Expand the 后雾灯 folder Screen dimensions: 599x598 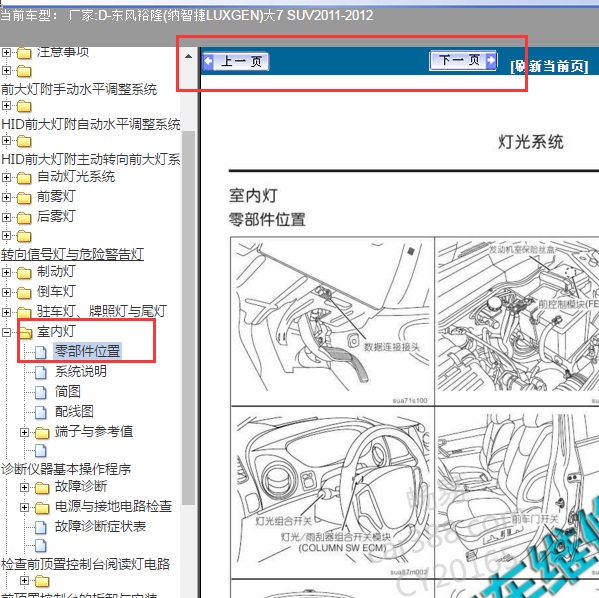[6, 217]
